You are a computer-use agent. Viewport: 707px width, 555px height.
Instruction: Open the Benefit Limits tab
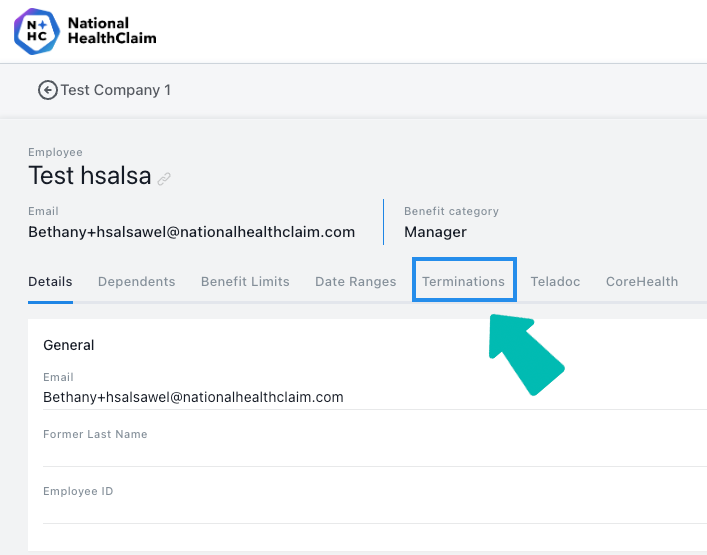pyautogui.click(x=245, y=282)
